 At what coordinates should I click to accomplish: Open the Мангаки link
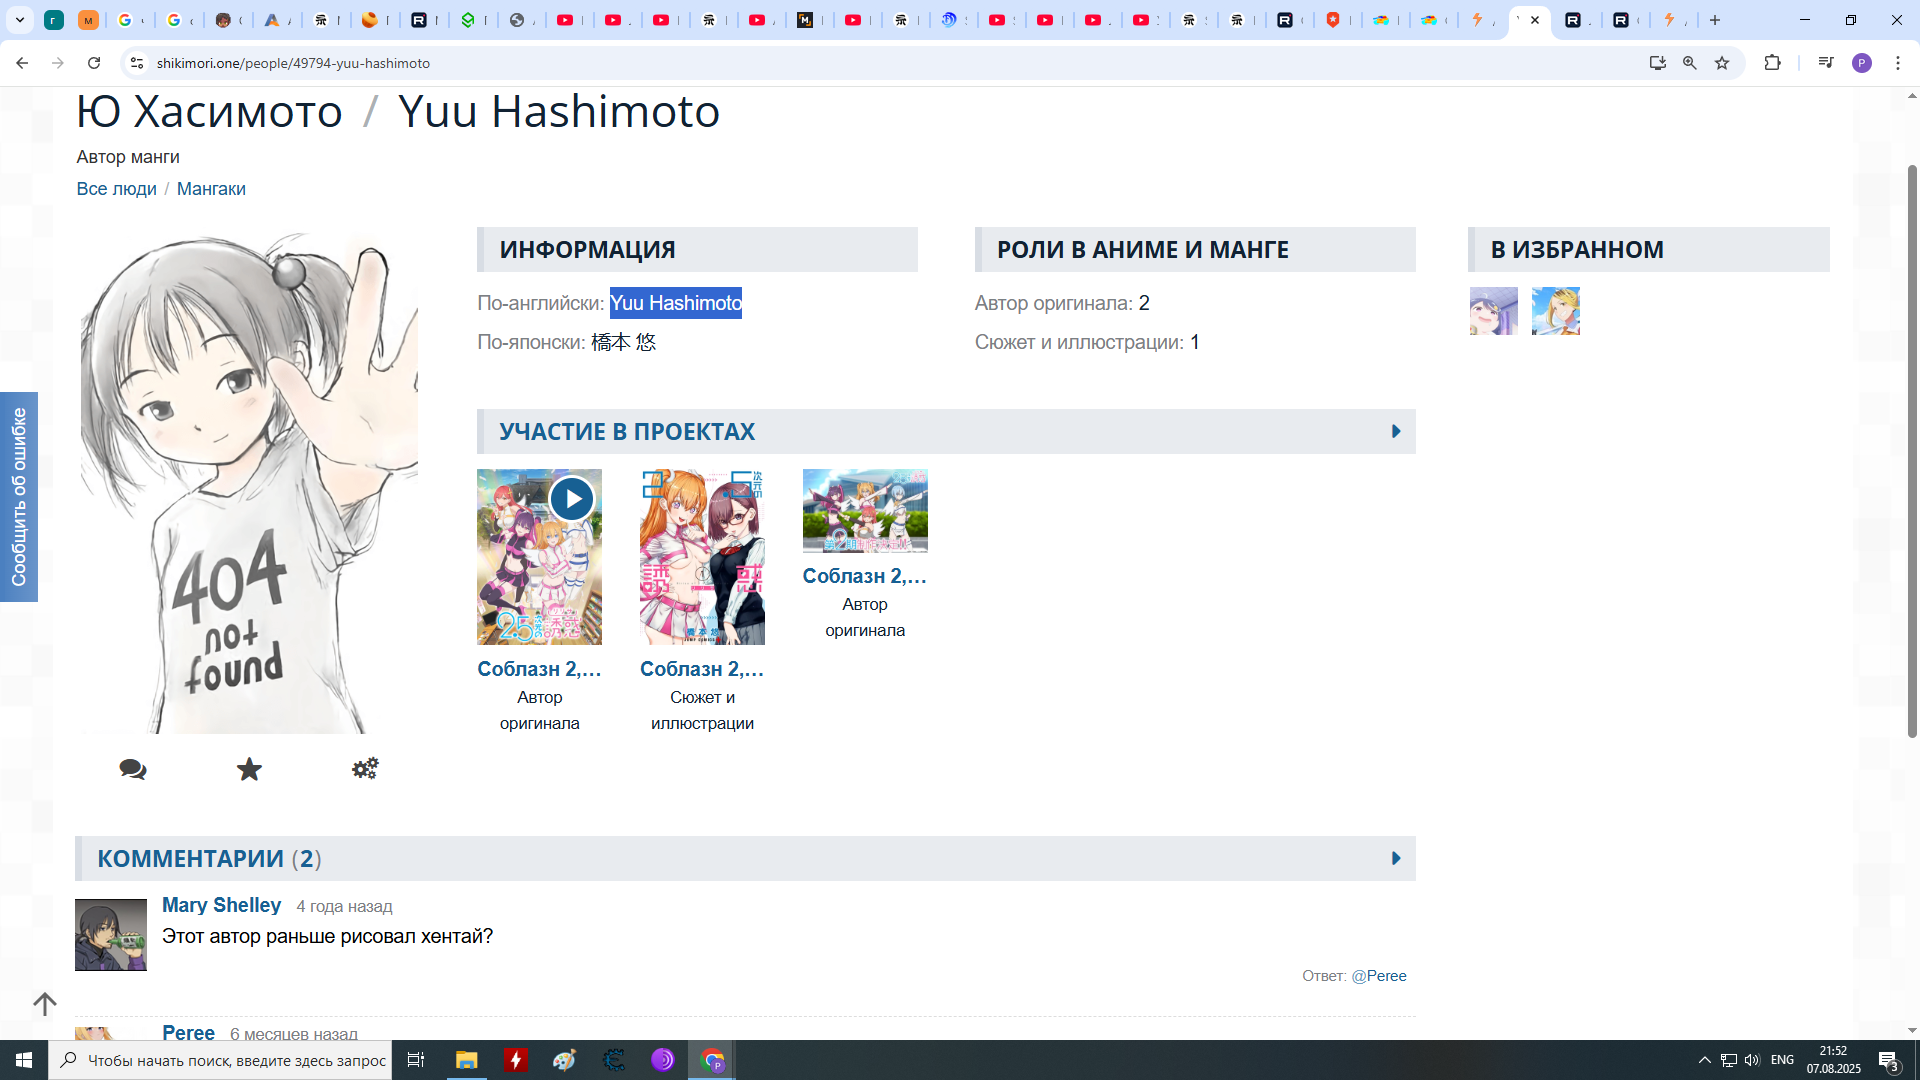(x=211, y=189)
